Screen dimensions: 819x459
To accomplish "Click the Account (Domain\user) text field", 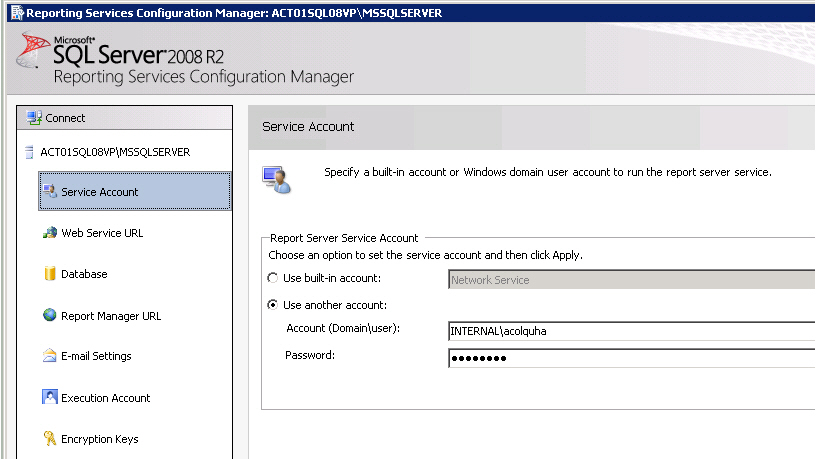I will tap(632, 331).
